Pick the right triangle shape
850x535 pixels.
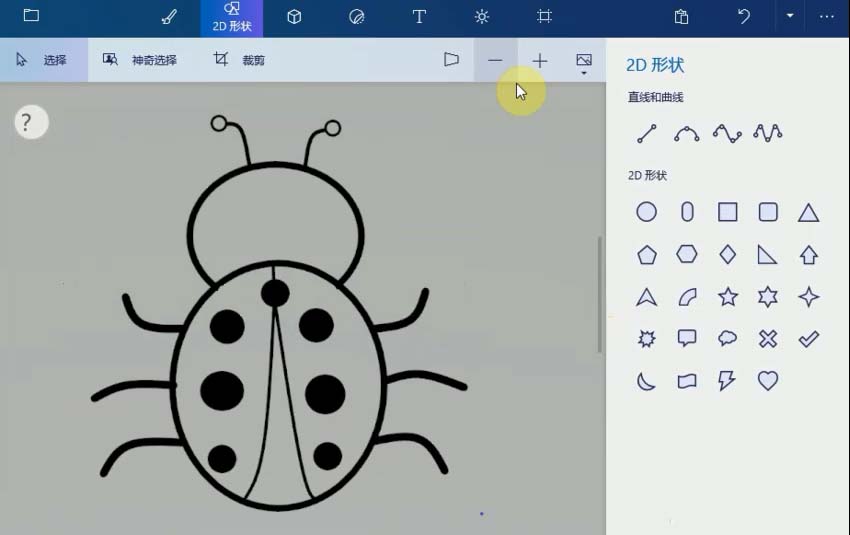[767, 254]
